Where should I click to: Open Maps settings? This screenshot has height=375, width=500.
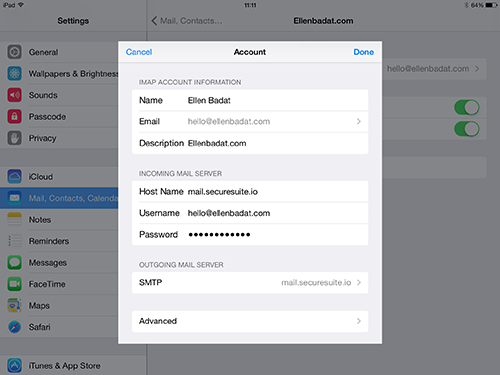[x=59, y=305]
